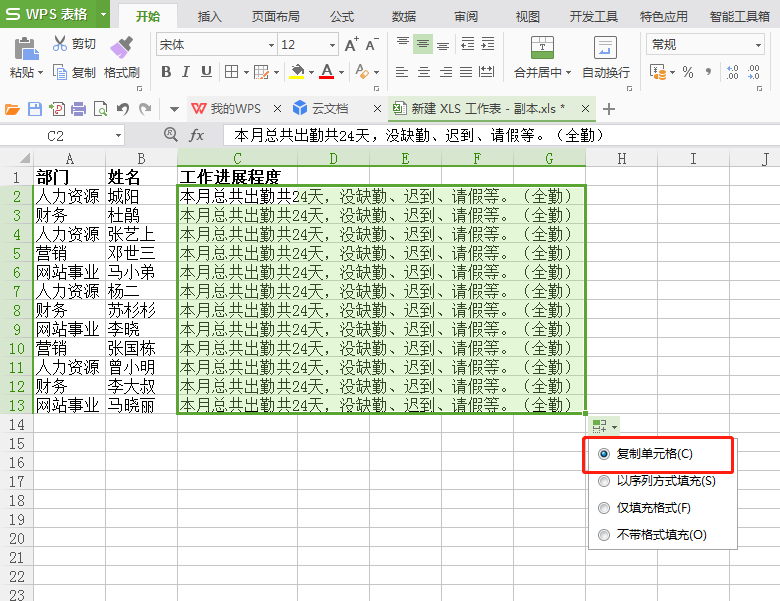This screenshot has width=780, height=601.
Task: Select Fill Series (以序列方式填充) radio option
Action: pos(604,481)
